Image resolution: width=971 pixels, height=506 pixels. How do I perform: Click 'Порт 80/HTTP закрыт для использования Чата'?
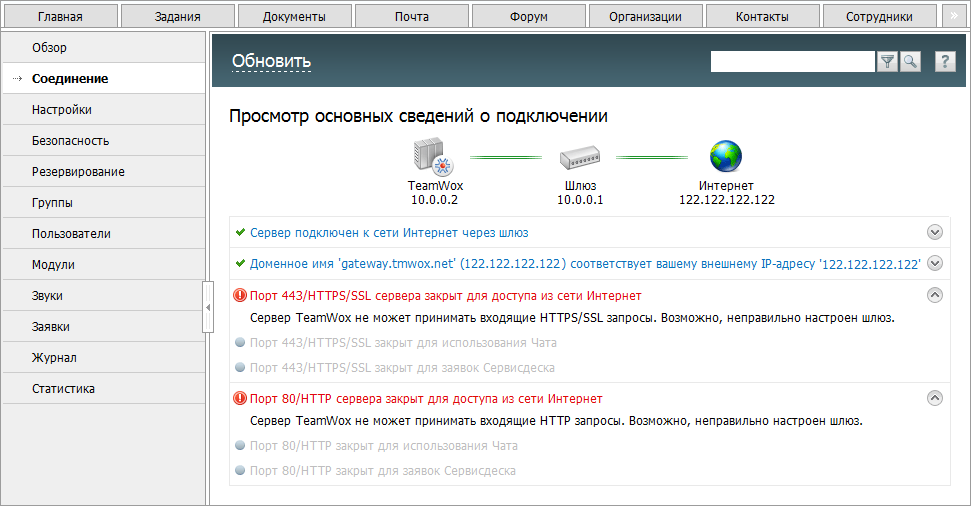point(383,446)
